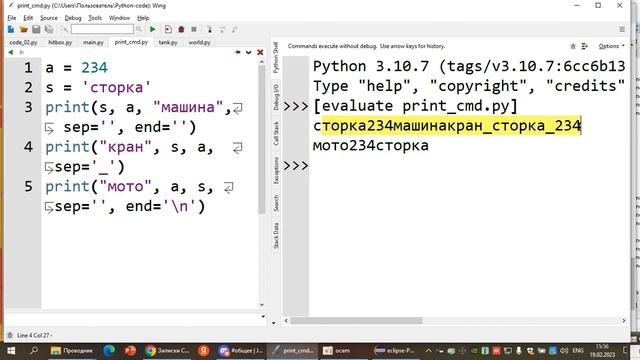Open the Help menu
640x360 pixels.
(x=143, y=18)
